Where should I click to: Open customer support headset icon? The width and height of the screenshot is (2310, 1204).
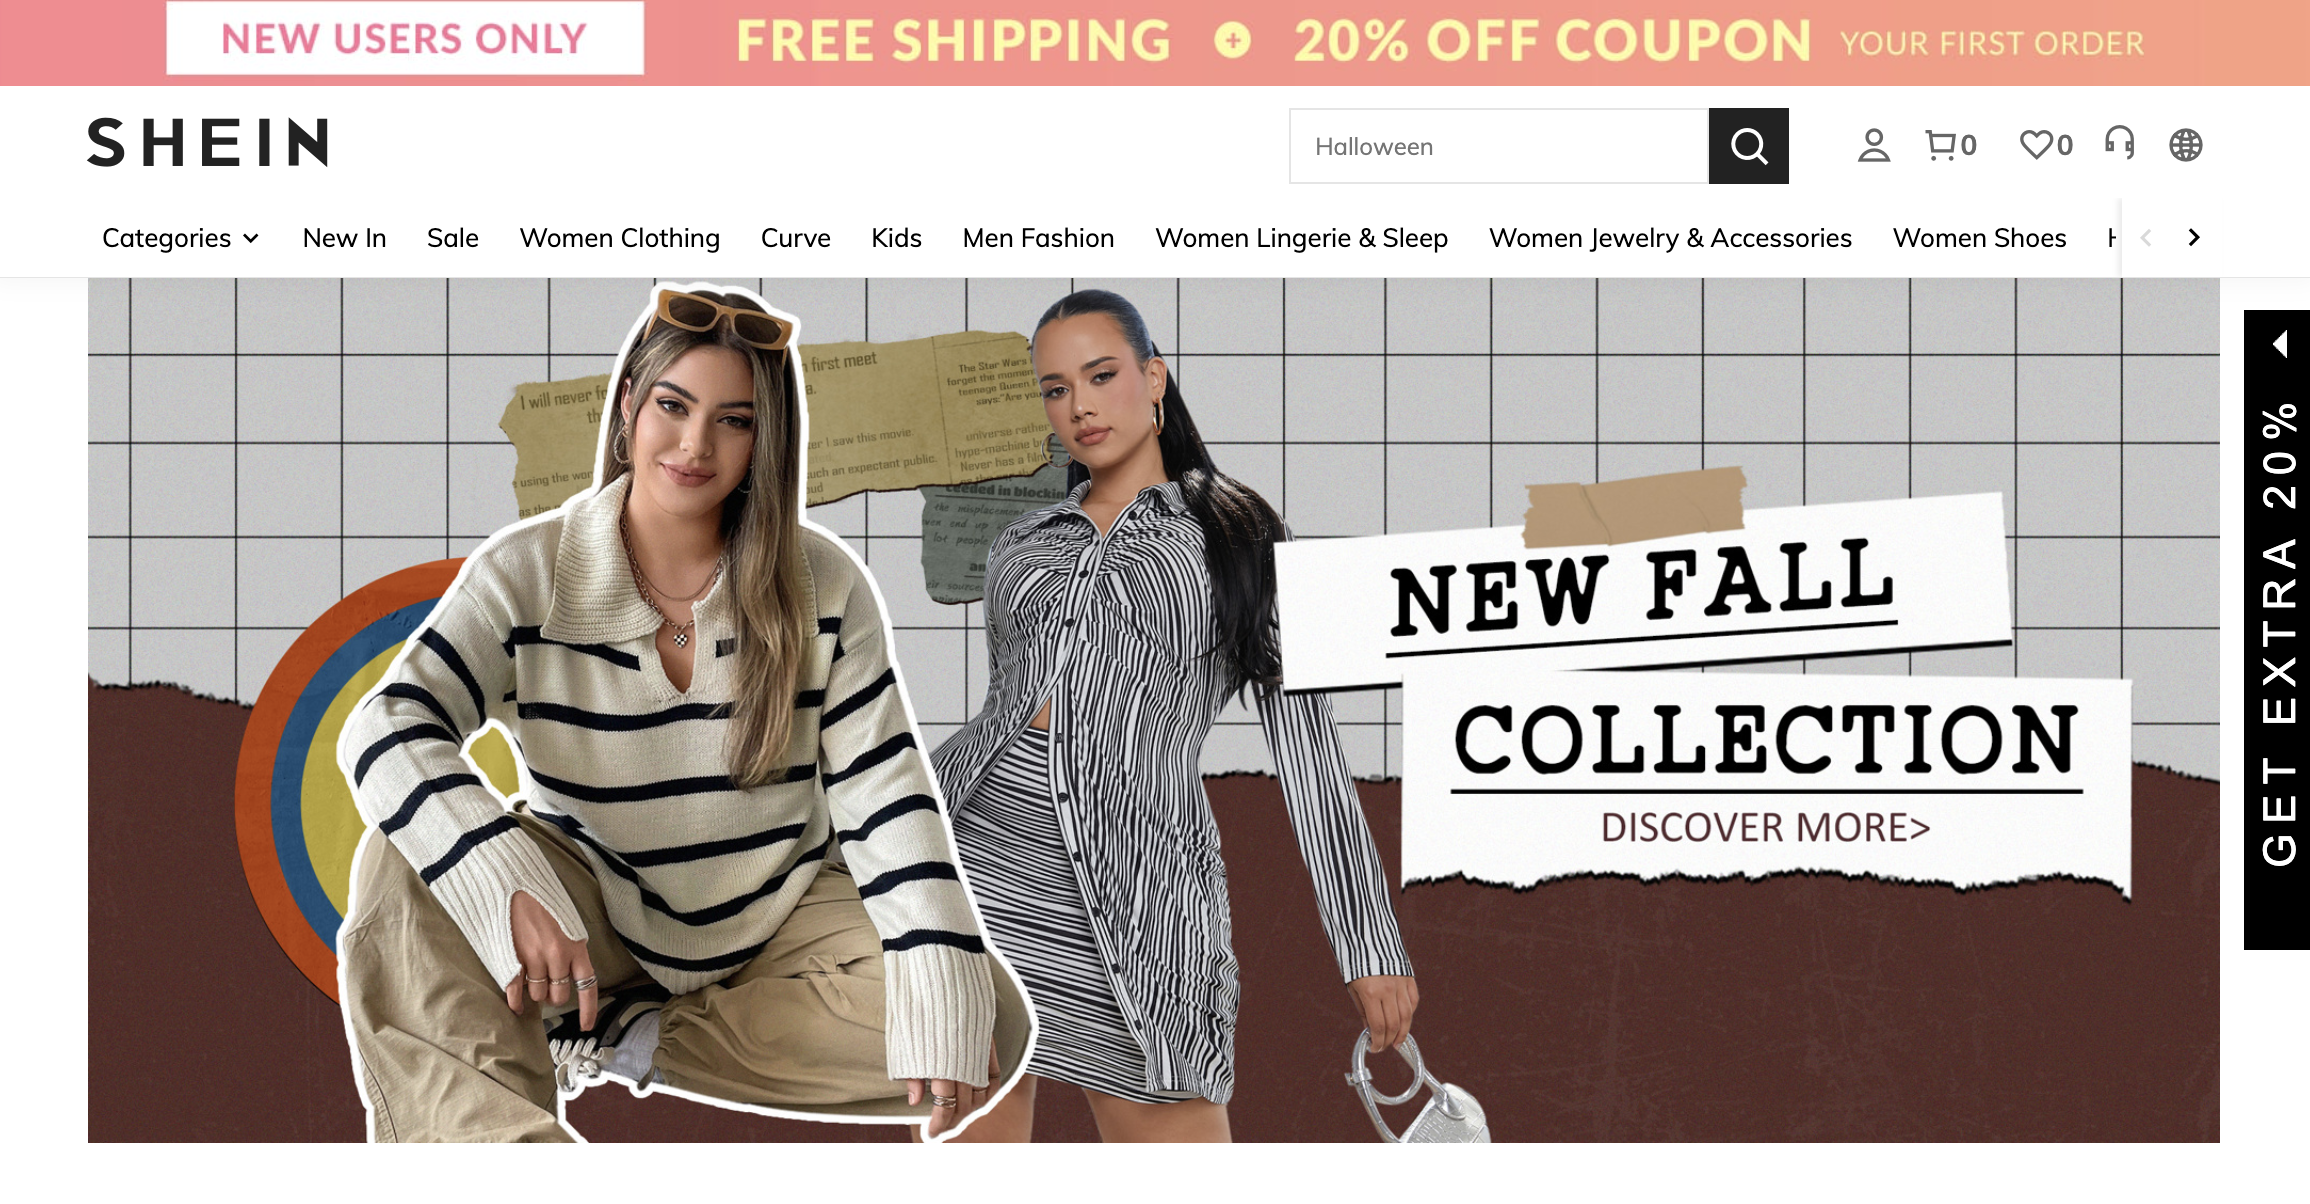pyautogui.click(x=2119, y=144)
